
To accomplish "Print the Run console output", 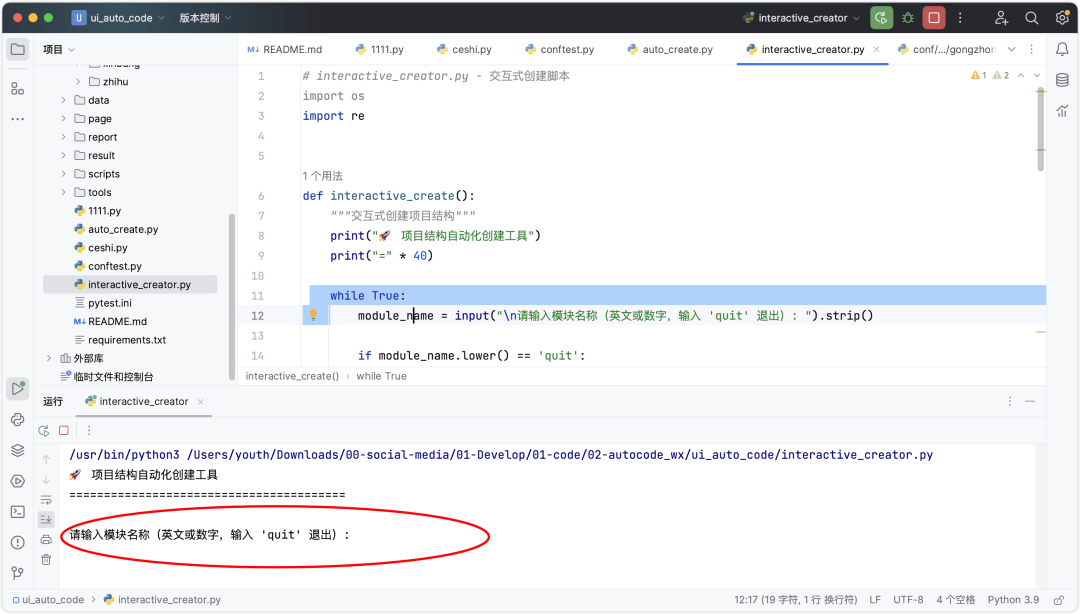I will pos(46,540).
